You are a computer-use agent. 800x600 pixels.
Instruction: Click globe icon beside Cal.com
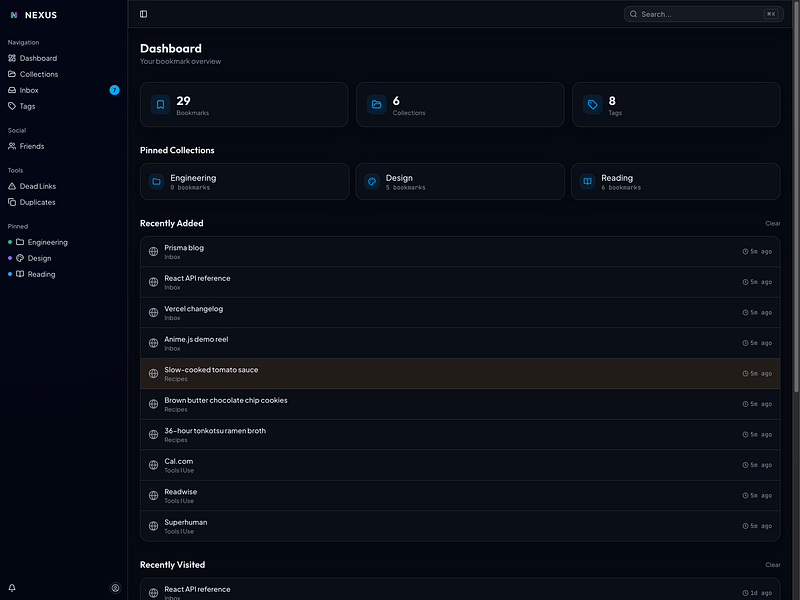(x=153, y=465)
